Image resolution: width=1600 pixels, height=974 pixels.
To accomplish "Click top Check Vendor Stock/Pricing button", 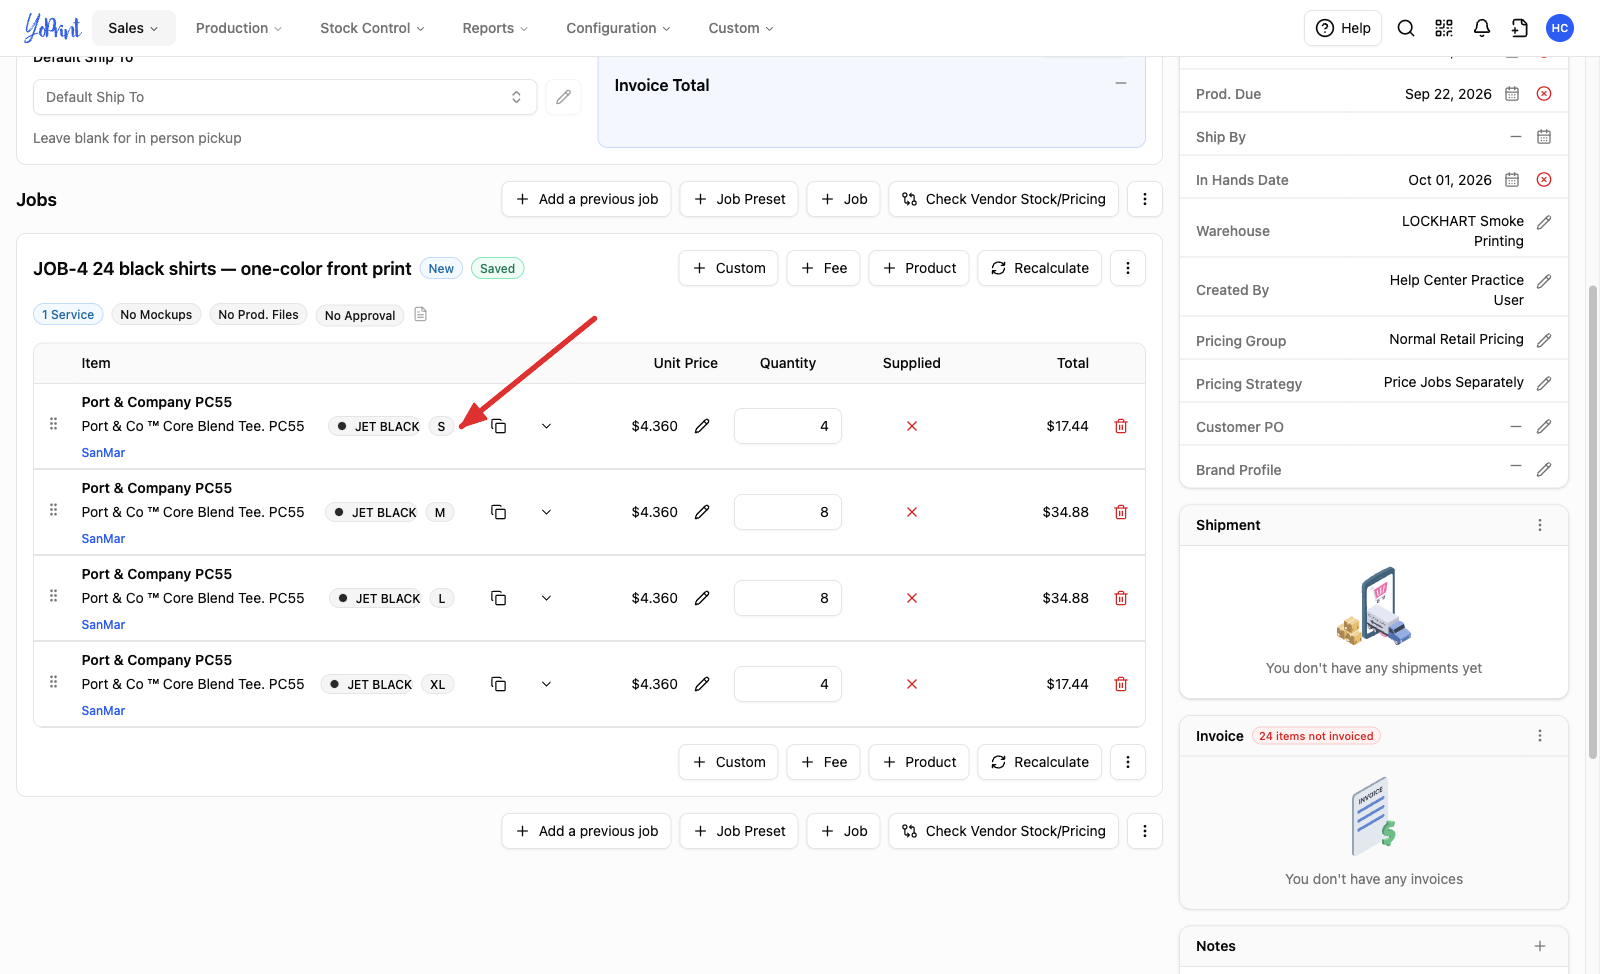I will tap(1004, 199).
